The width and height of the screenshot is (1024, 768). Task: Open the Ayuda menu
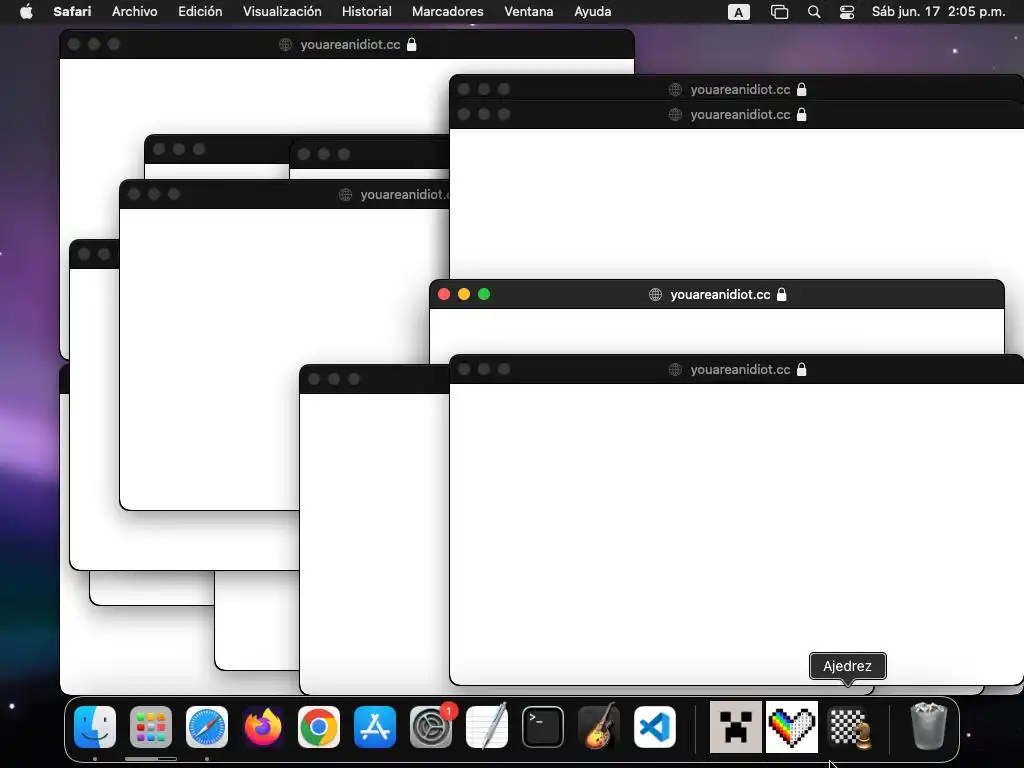[592, 11]
